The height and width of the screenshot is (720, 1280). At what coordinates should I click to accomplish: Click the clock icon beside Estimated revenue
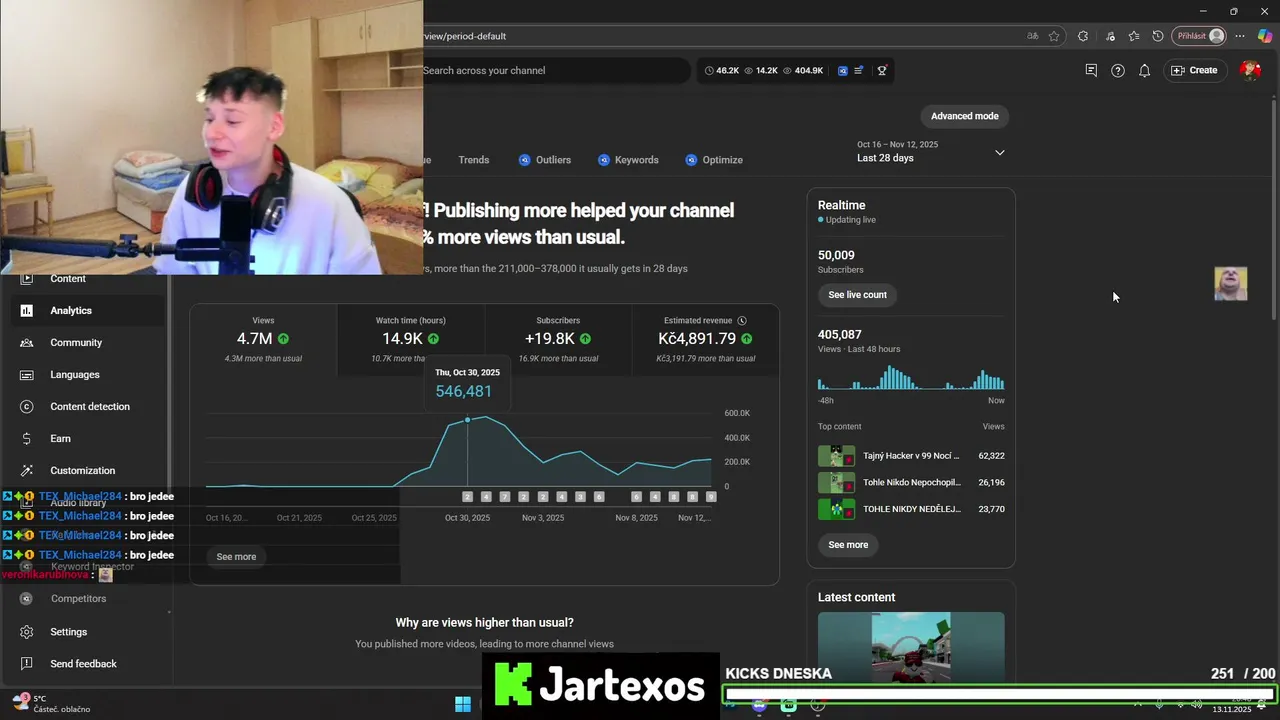[x=743, y=321]
